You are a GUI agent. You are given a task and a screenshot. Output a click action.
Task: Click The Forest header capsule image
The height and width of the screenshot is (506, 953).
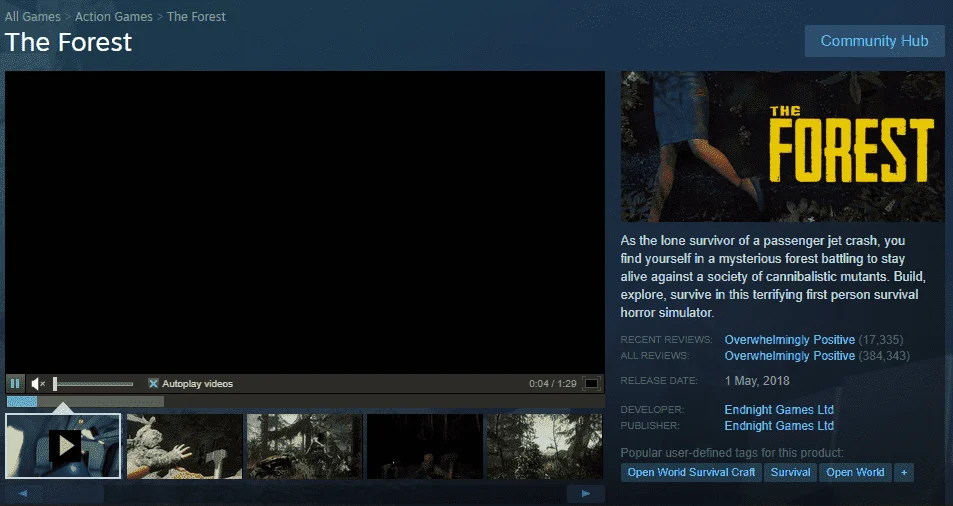point(783,146)
